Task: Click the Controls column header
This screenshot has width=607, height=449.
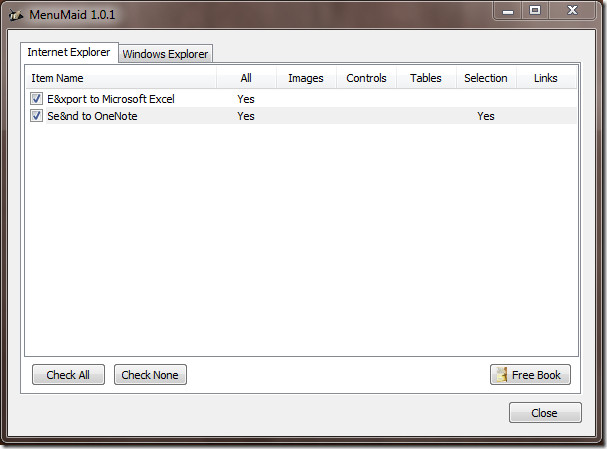Action: click(366, 78)
